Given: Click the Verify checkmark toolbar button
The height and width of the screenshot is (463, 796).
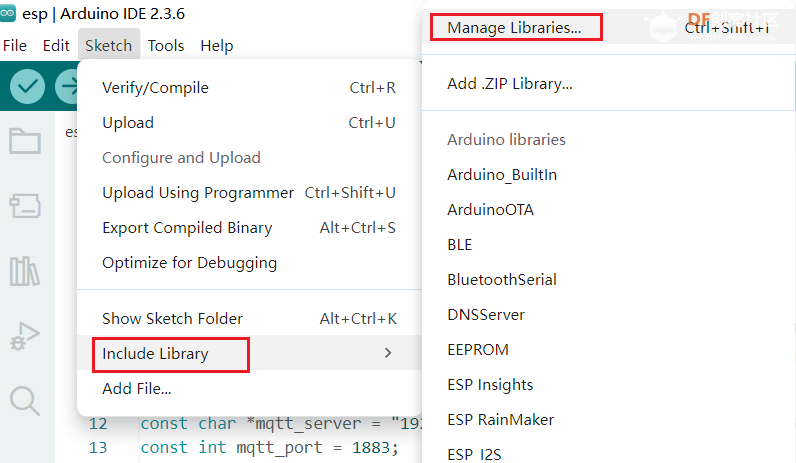Looking at the screenshot, I should point(27,86).
